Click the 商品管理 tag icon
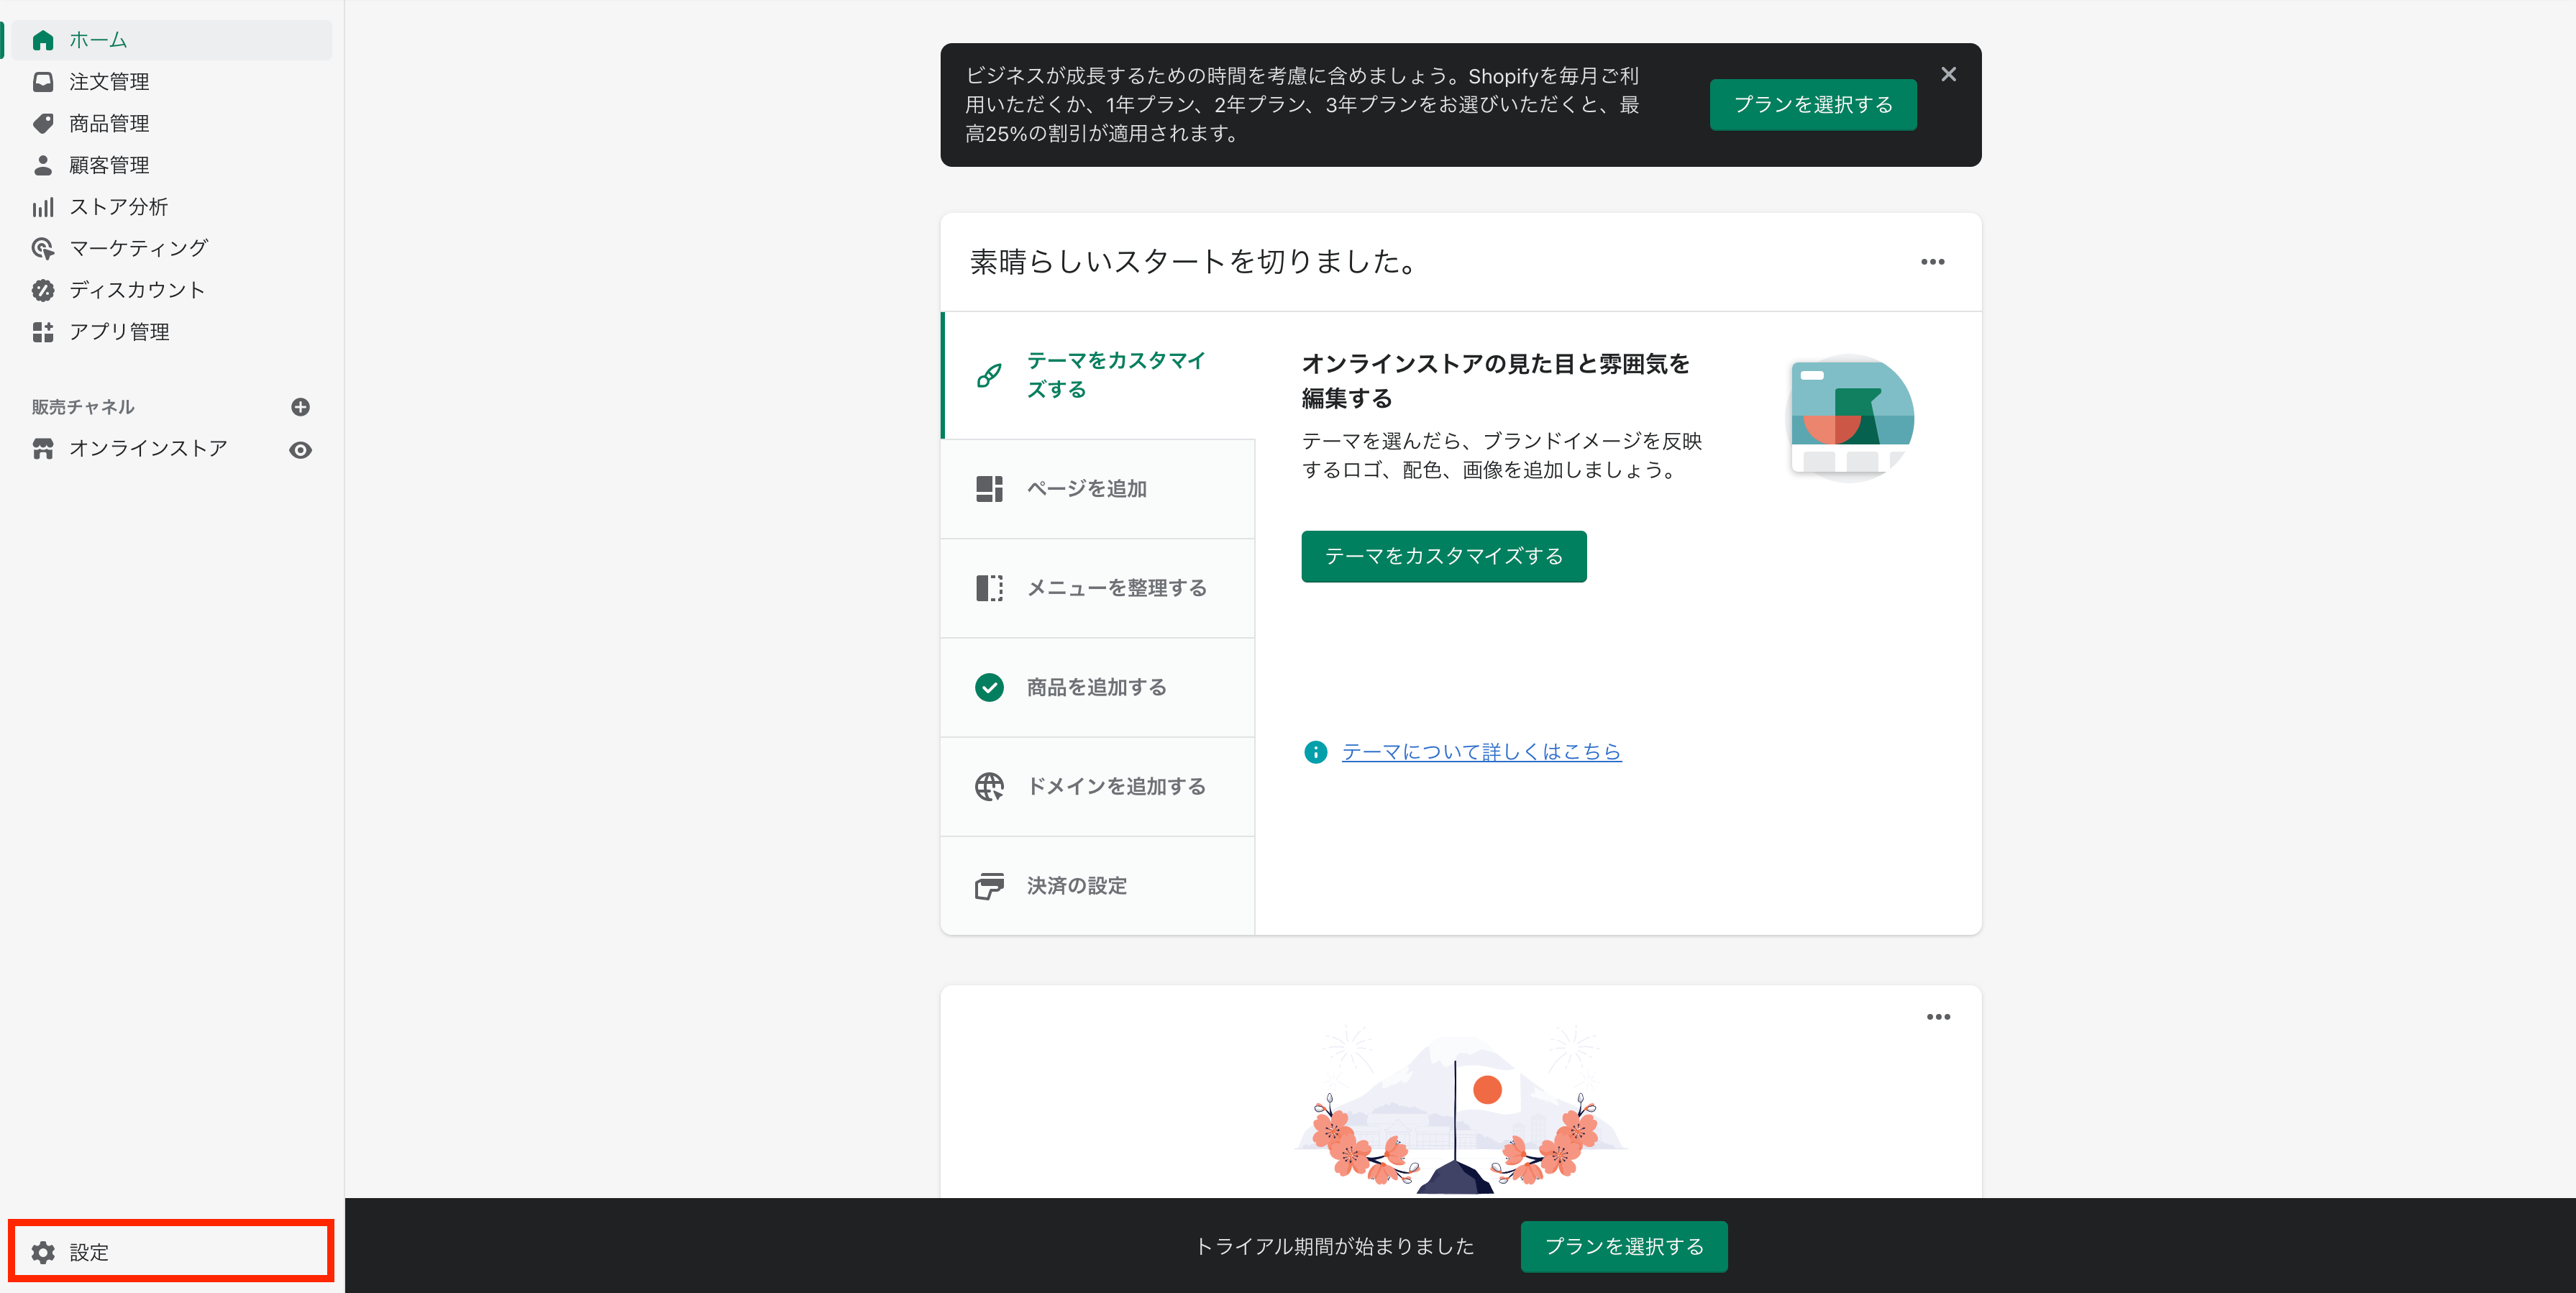The width and height of the screenshot is (2576, 1293). (43, 123)
